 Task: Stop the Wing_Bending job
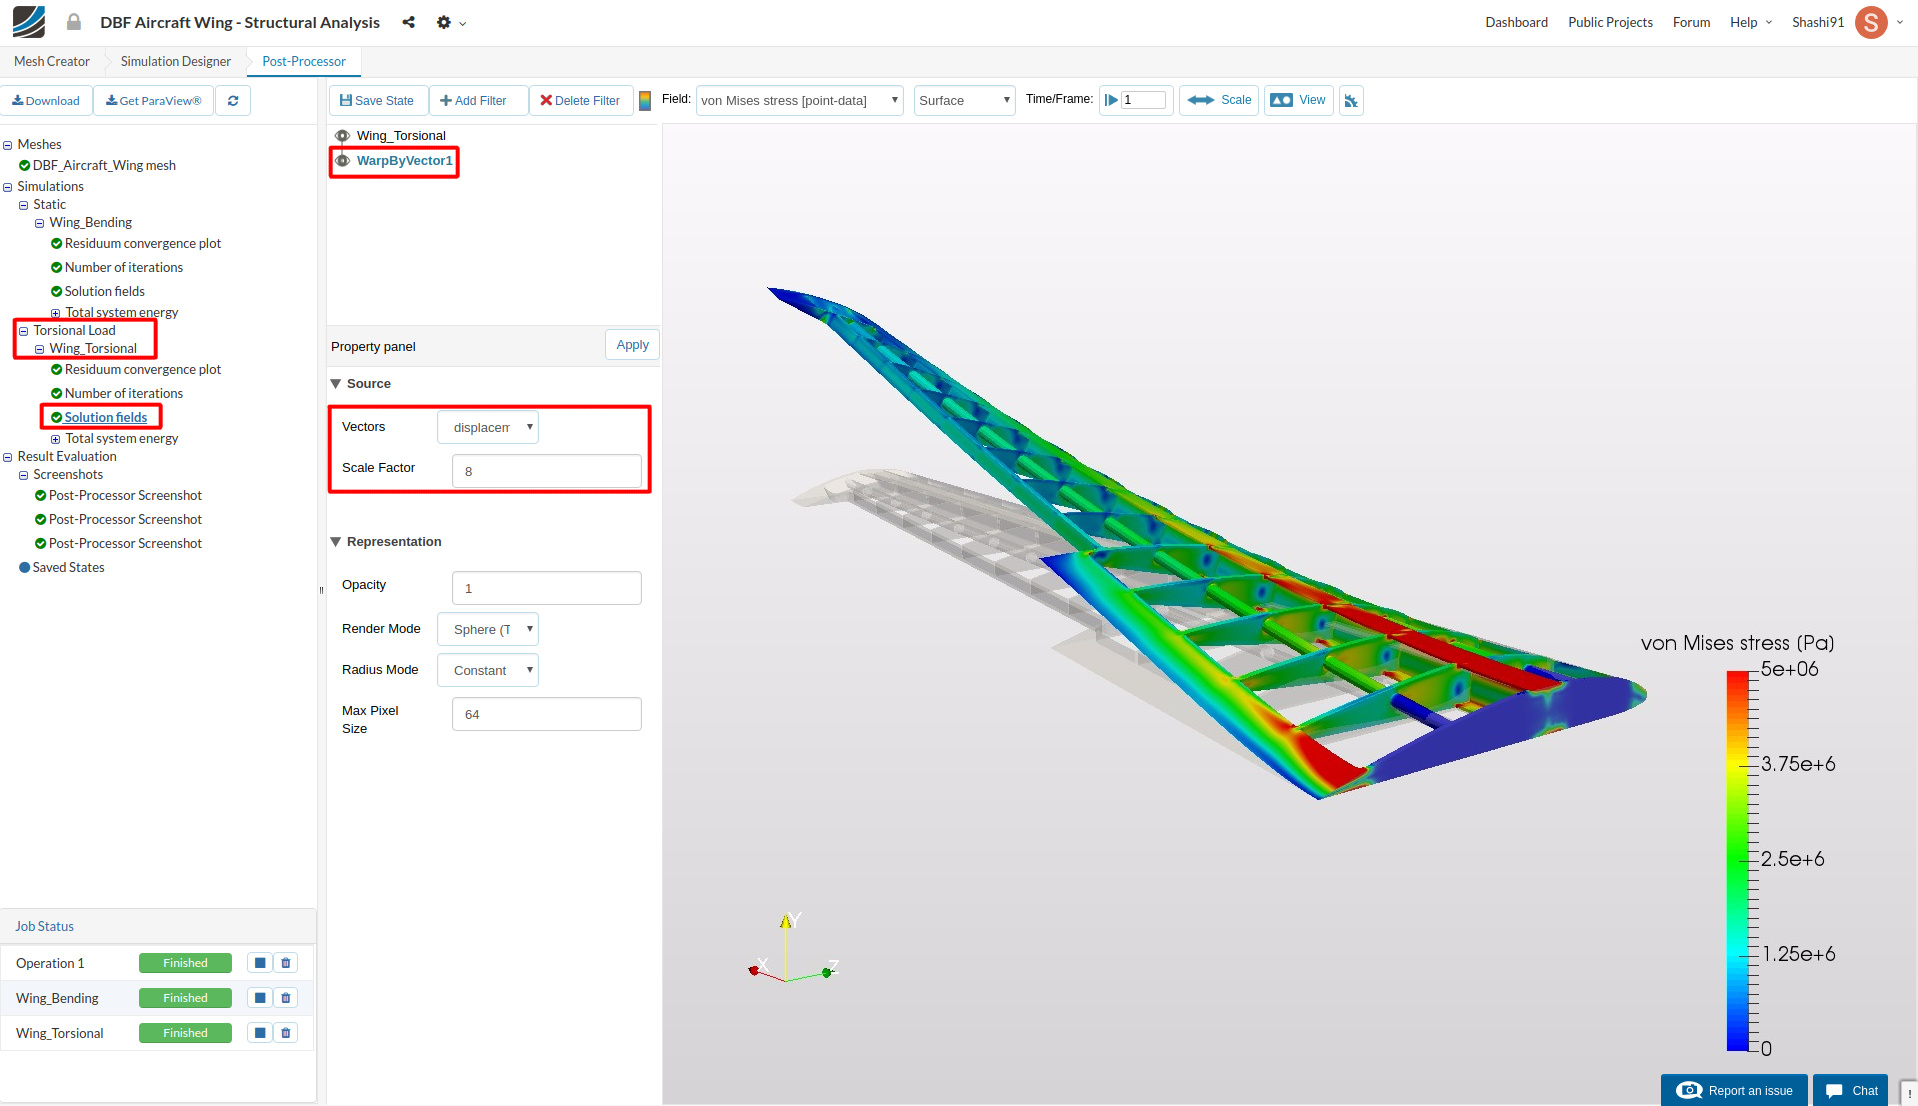(x=260, y=998)
